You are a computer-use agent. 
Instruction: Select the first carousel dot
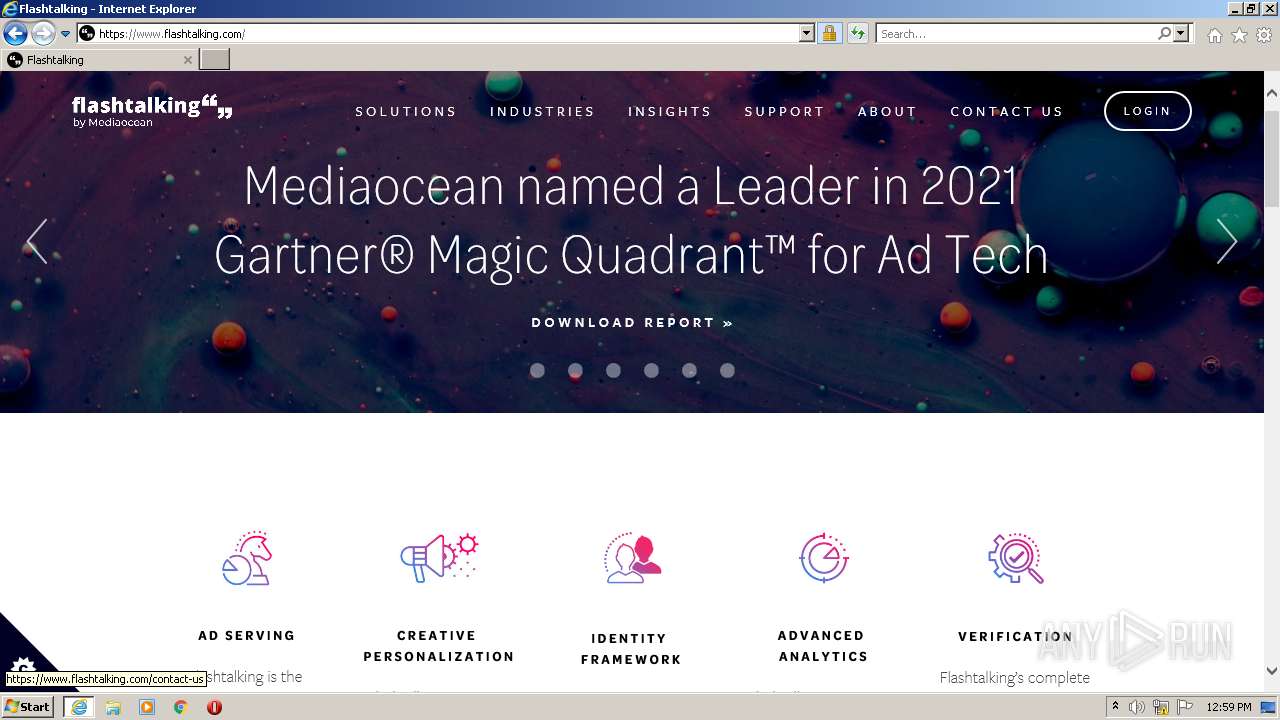[x=537, y=370]
